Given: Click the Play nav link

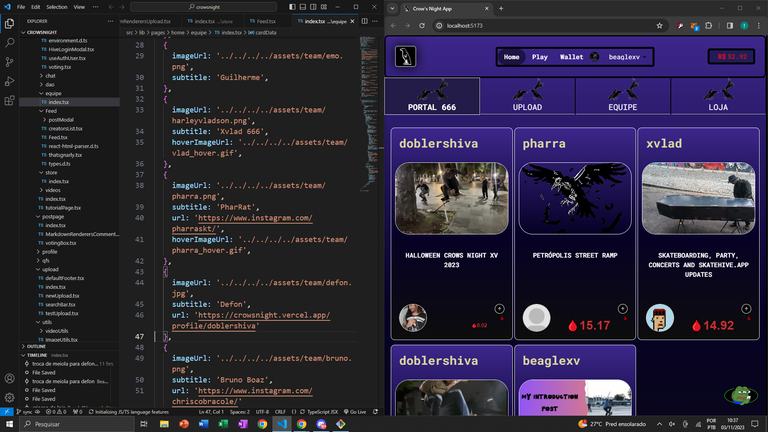Looking at the screenshot, I should coord(540,57).
